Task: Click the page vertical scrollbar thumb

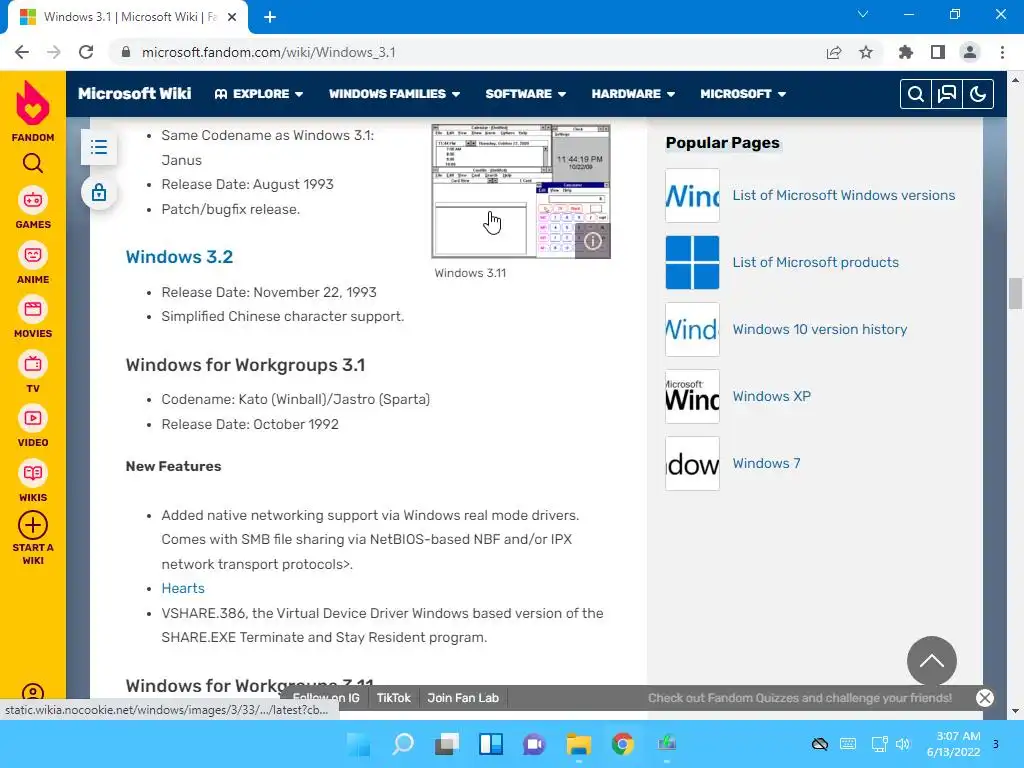Action: (x=1015, y=293)
